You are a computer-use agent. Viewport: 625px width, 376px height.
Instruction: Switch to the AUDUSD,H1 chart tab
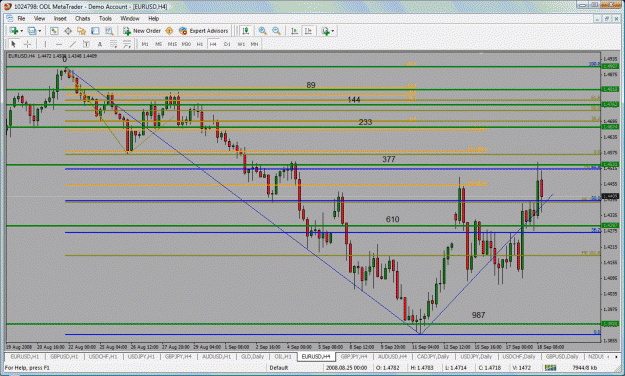click(x=216, y=356)
